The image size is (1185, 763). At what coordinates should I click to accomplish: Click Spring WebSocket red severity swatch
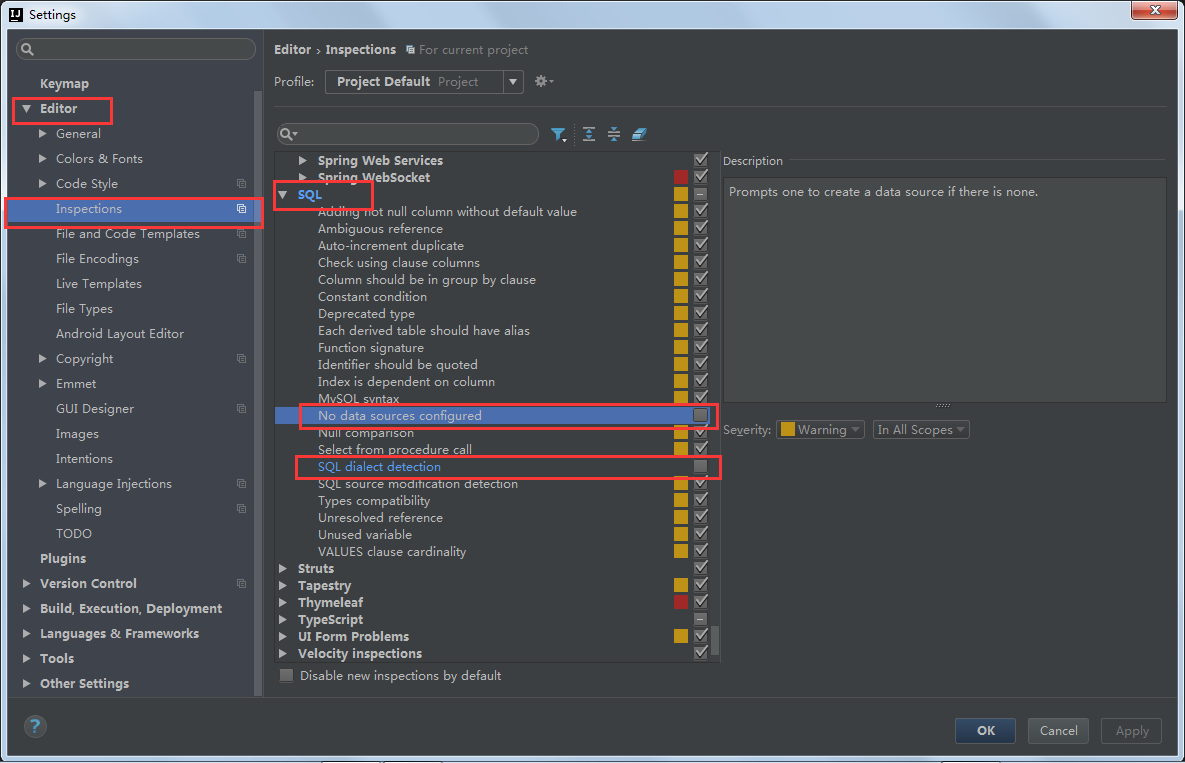(x=681, y=177)
